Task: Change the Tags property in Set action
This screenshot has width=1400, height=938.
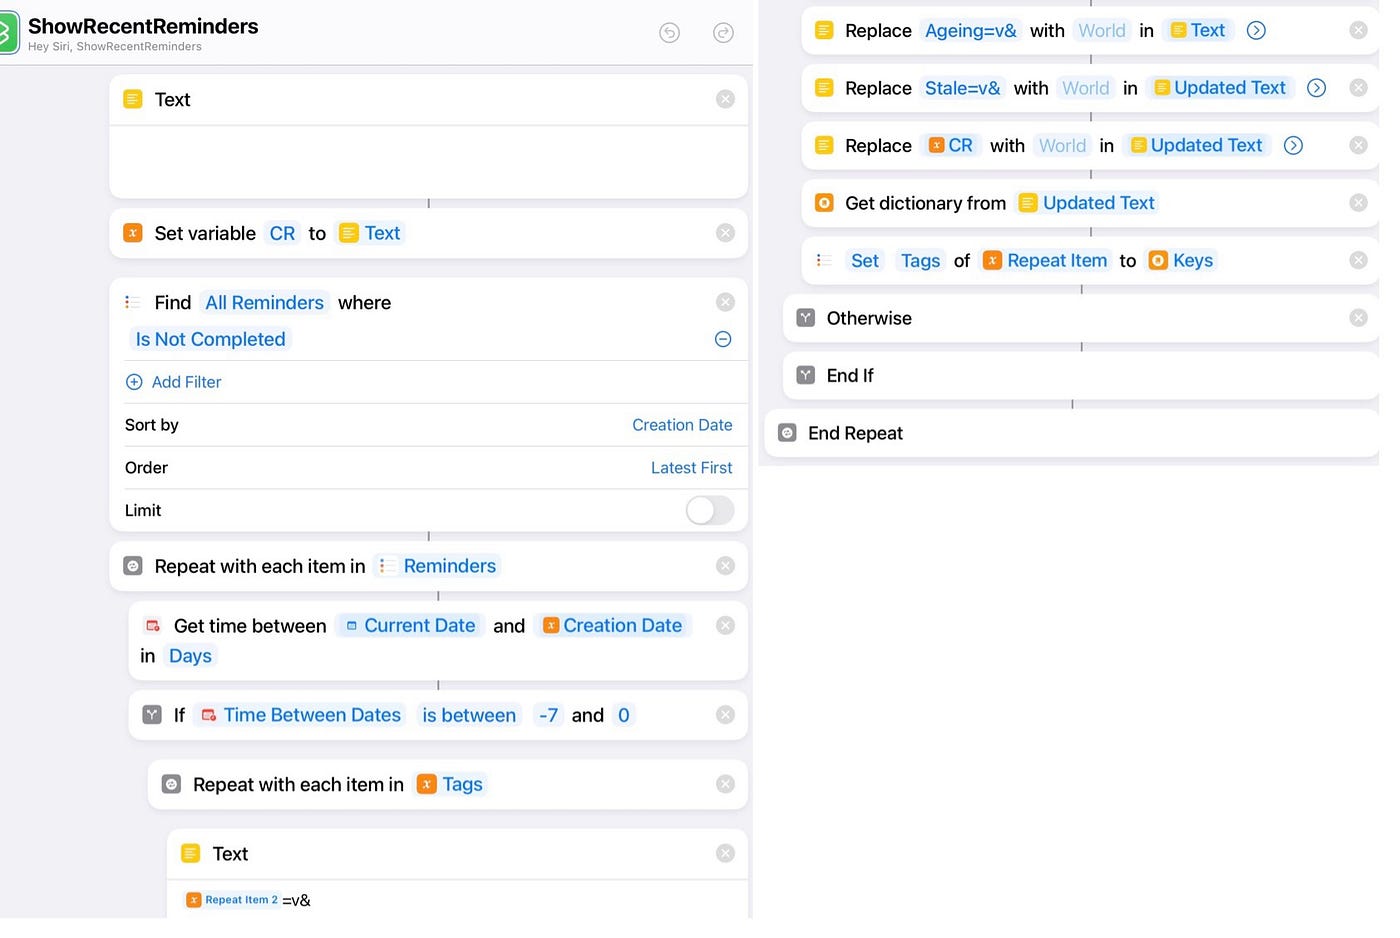Action: (x=920, y=261)
